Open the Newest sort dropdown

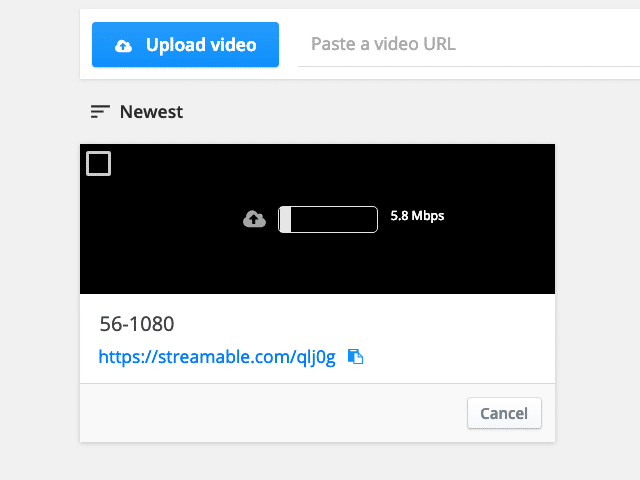pyautogui.click(x=137, y=111)
